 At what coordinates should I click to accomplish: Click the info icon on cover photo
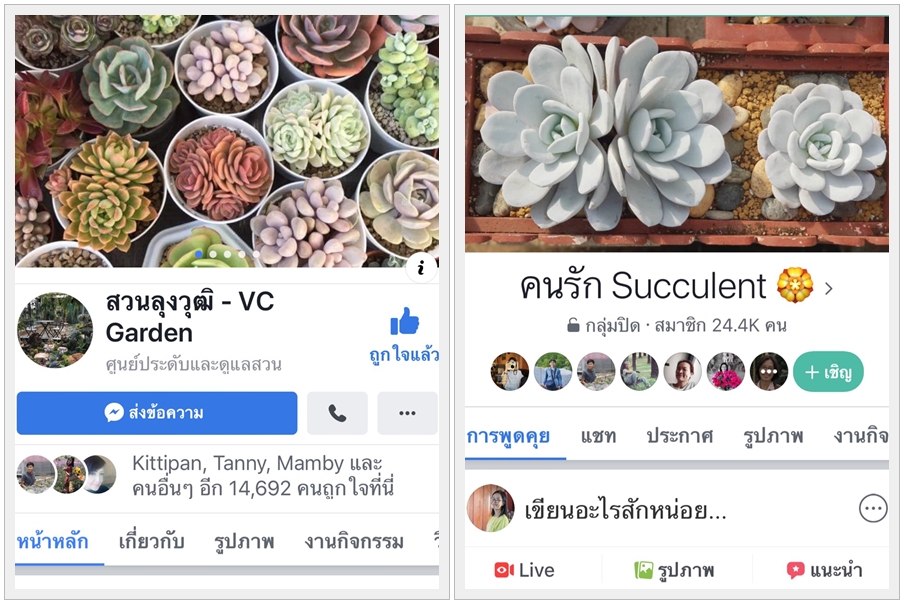click(421, 267)
